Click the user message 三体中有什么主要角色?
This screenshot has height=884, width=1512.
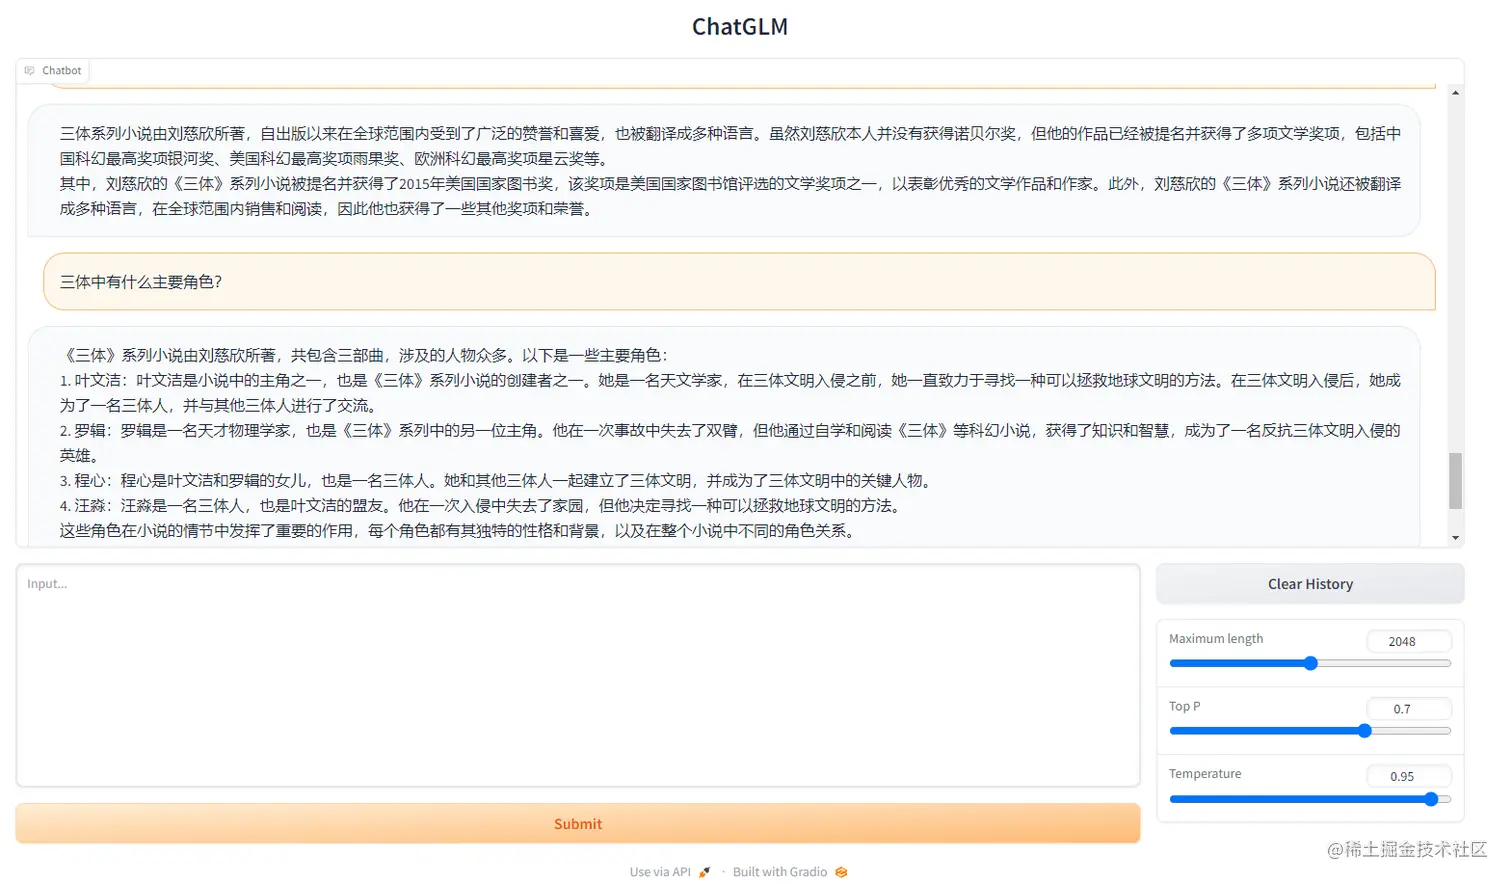click(x=739, y=282)
